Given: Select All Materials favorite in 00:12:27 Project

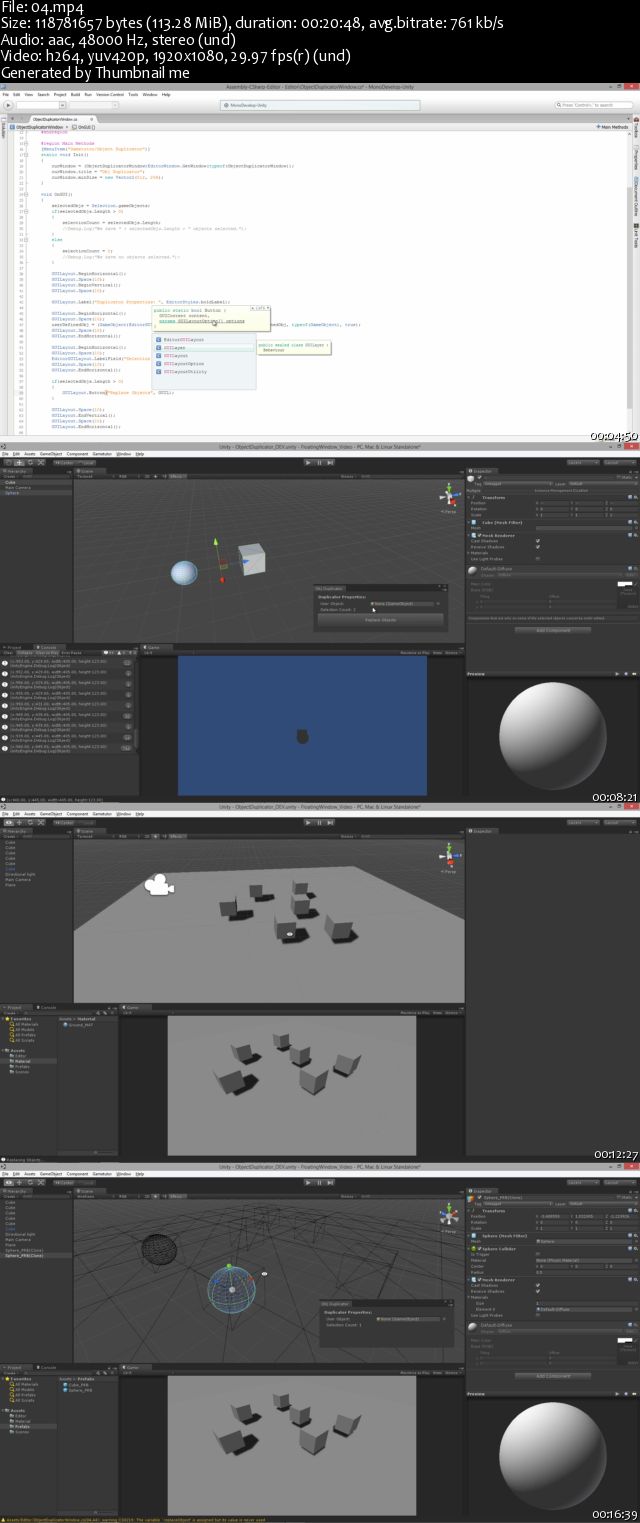Looking at the screenshot, I should [x=26, y=1024].
